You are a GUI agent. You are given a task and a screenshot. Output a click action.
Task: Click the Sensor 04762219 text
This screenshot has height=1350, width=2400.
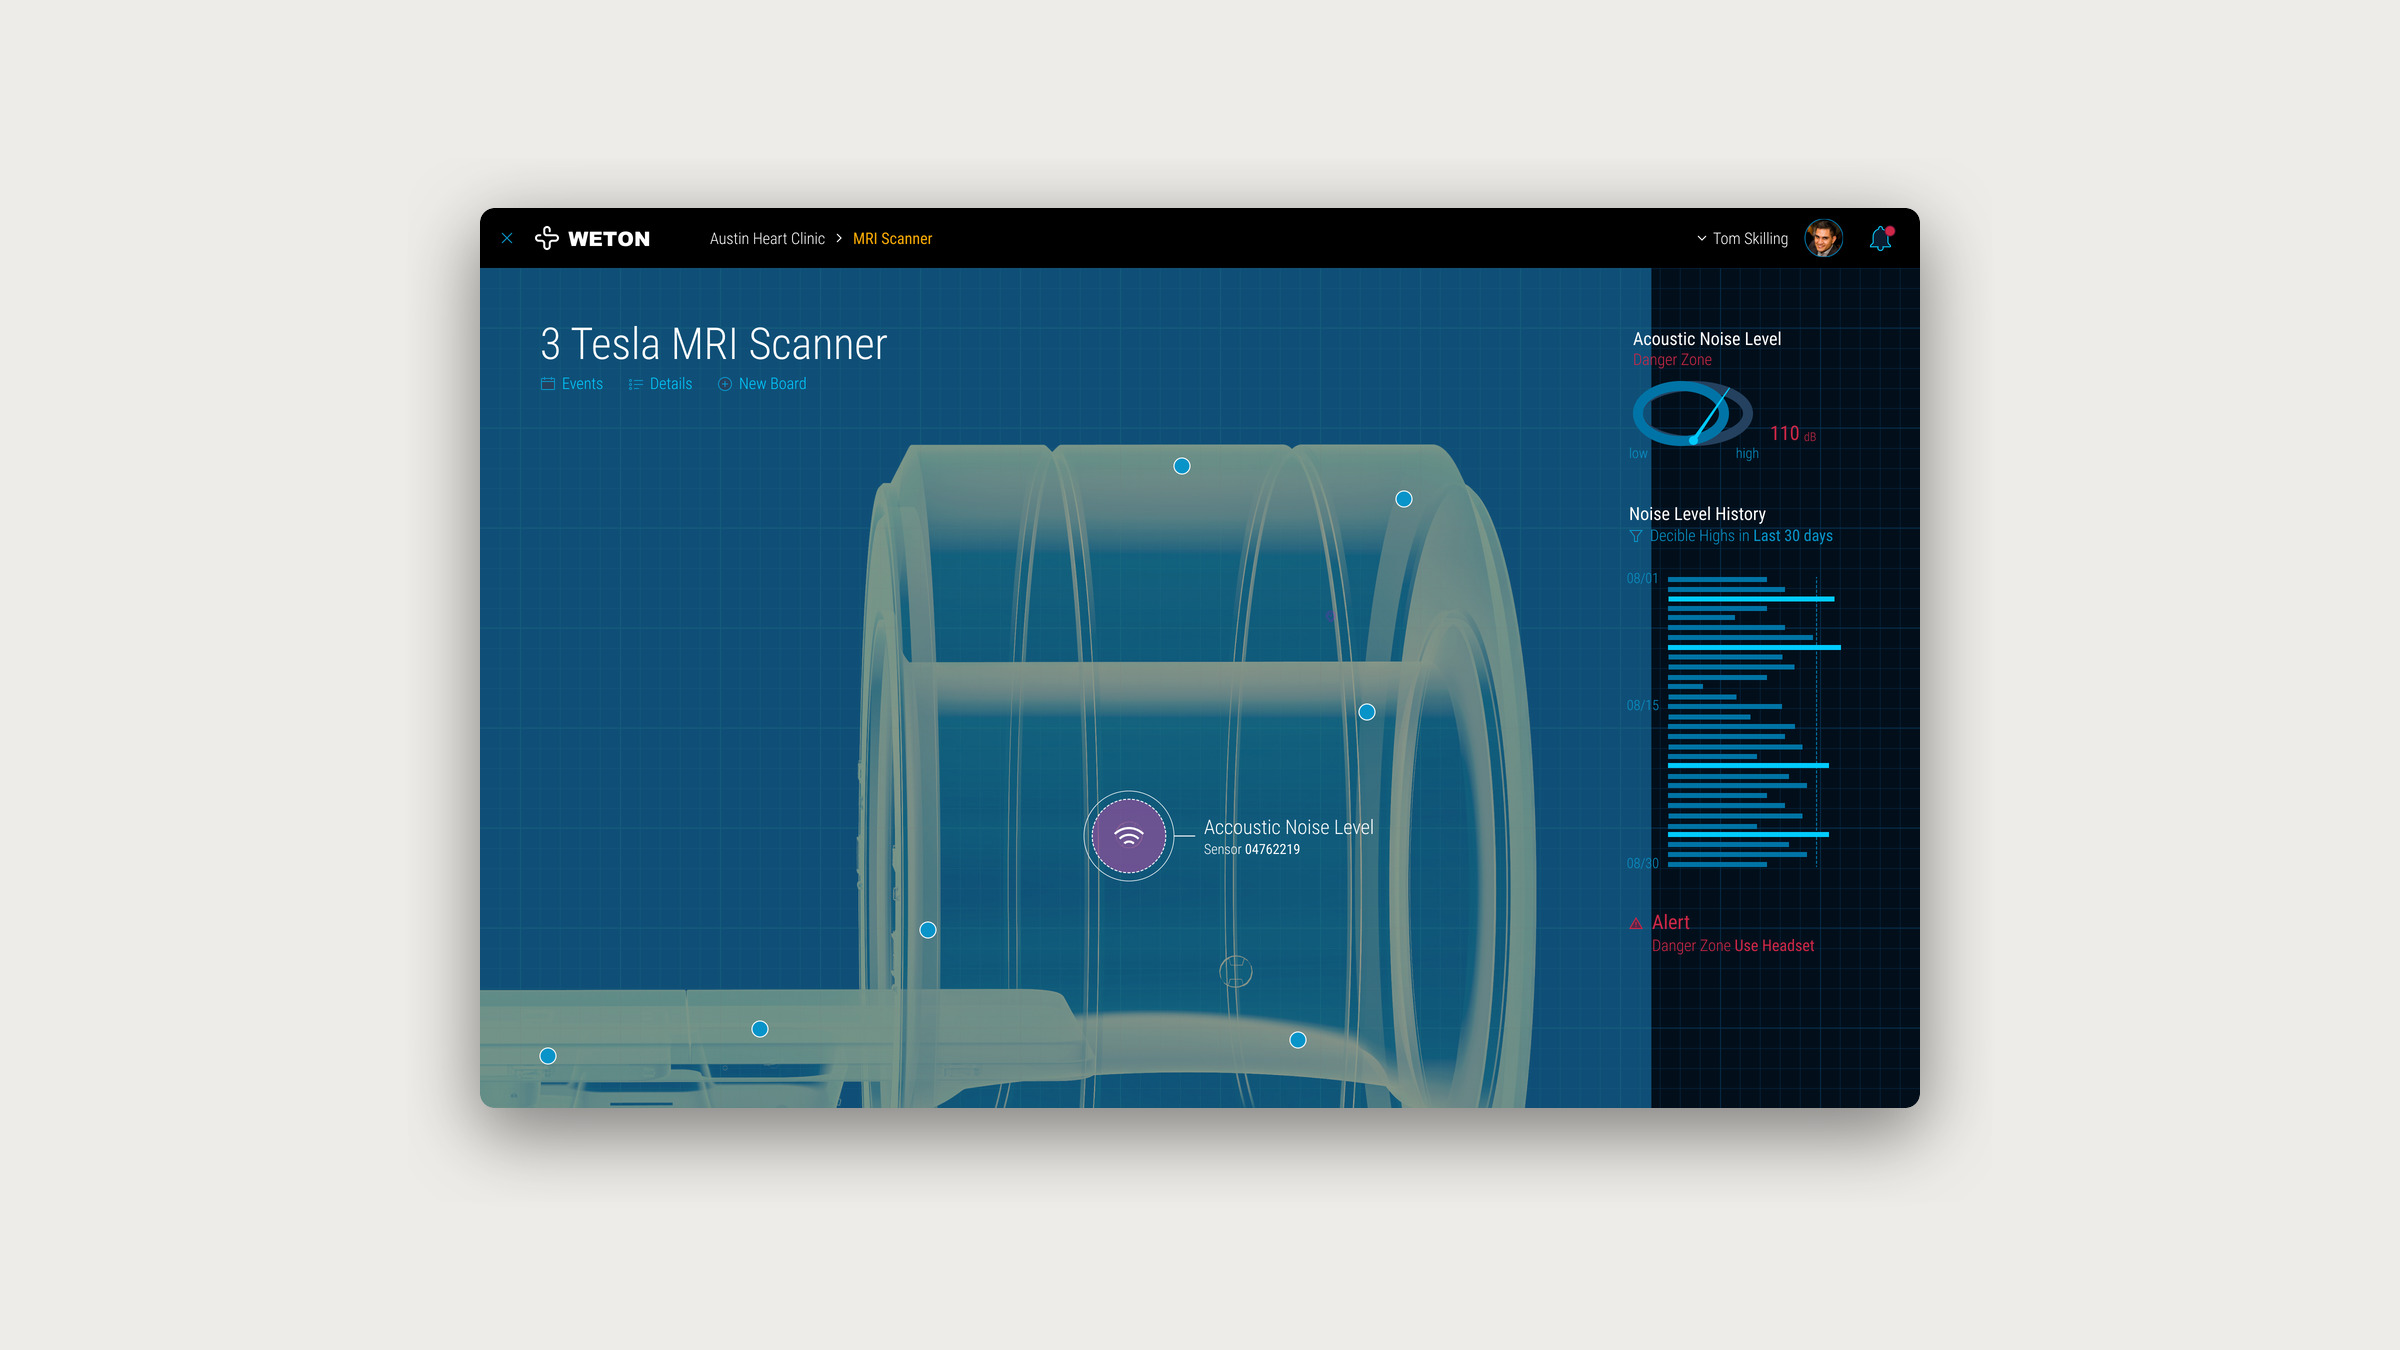1252,850
